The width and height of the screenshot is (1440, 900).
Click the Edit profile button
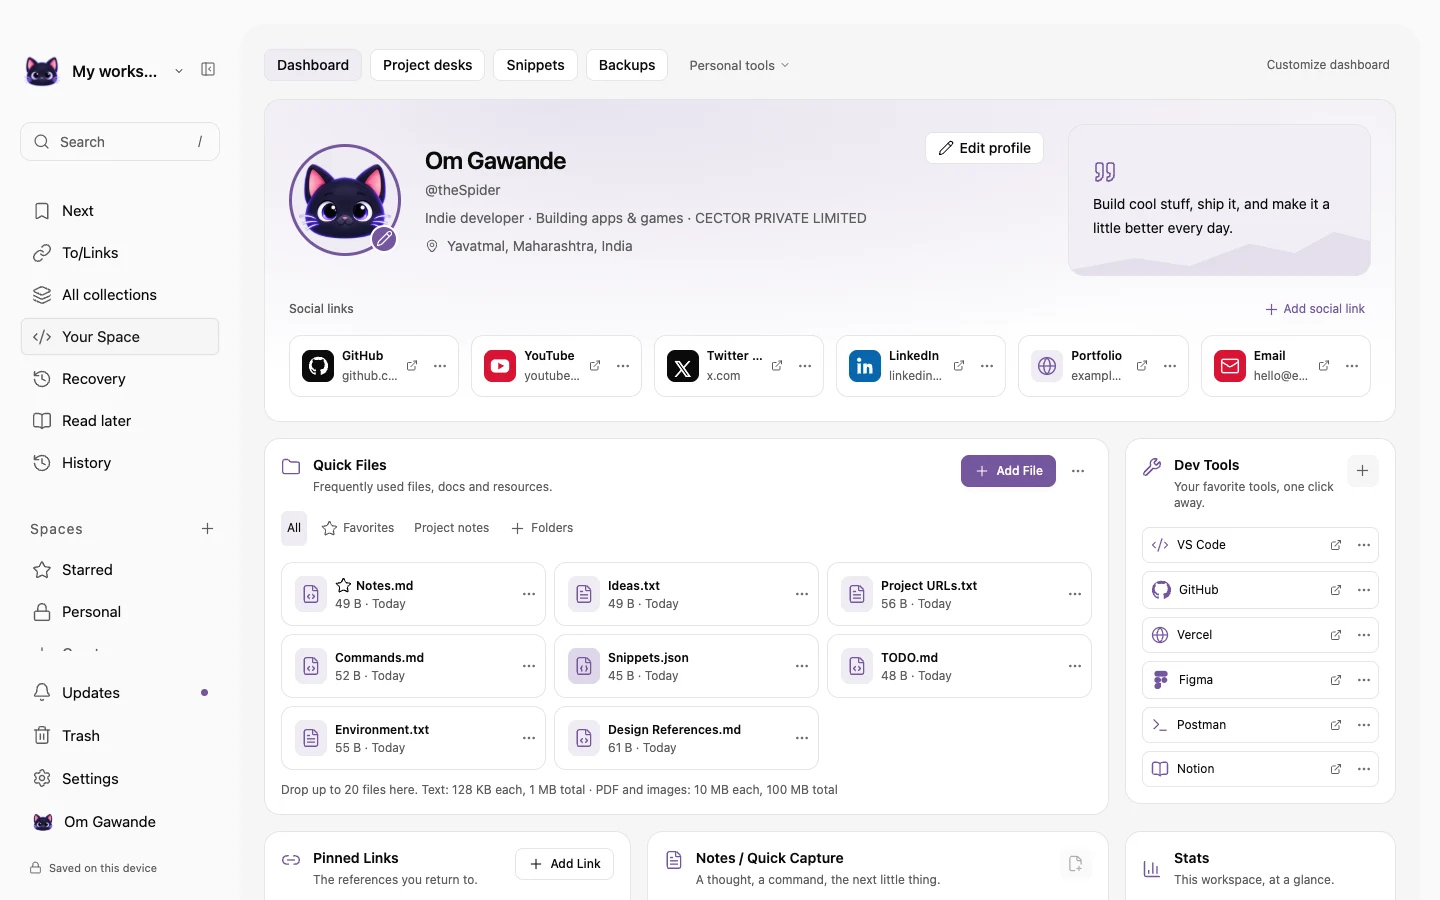984,148
